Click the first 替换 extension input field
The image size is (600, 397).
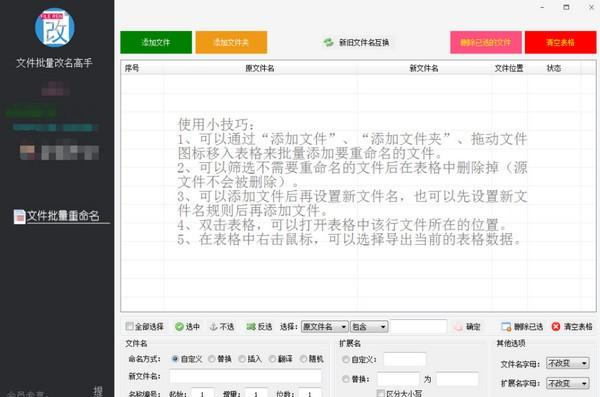click(x=398, y=379)
